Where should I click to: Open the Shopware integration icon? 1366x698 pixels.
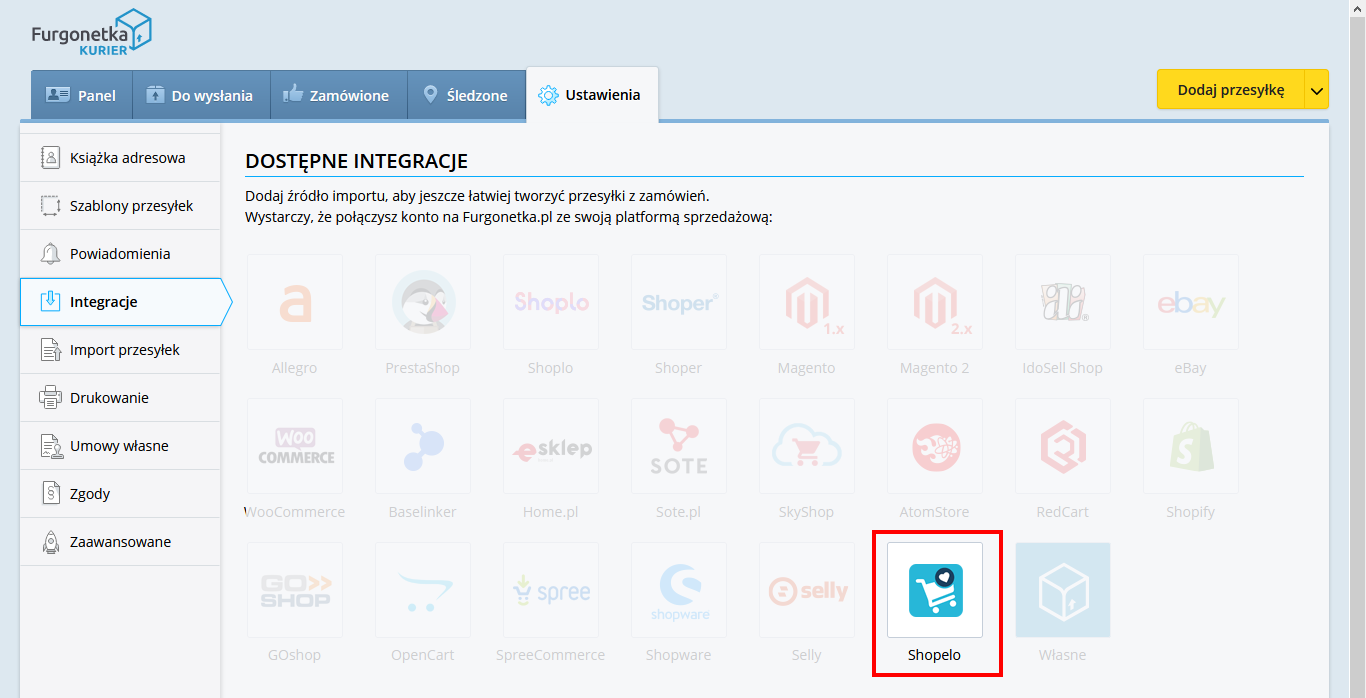pyautogui.click(x=678, y=590)
